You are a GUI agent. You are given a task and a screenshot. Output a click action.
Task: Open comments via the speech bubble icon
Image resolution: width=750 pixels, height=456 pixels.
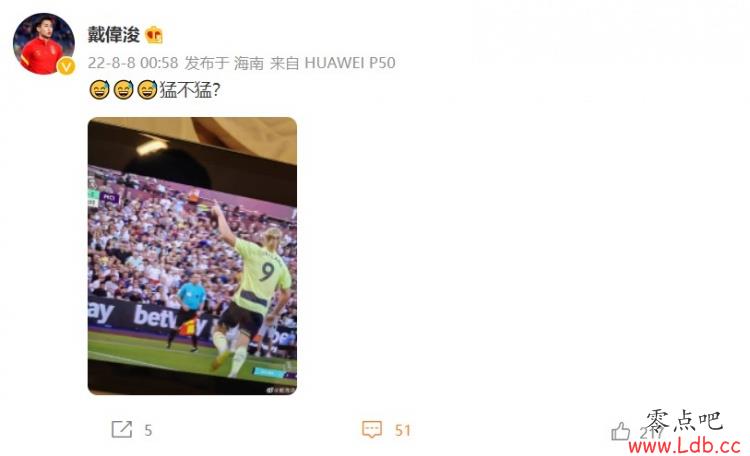pos(372,430)
